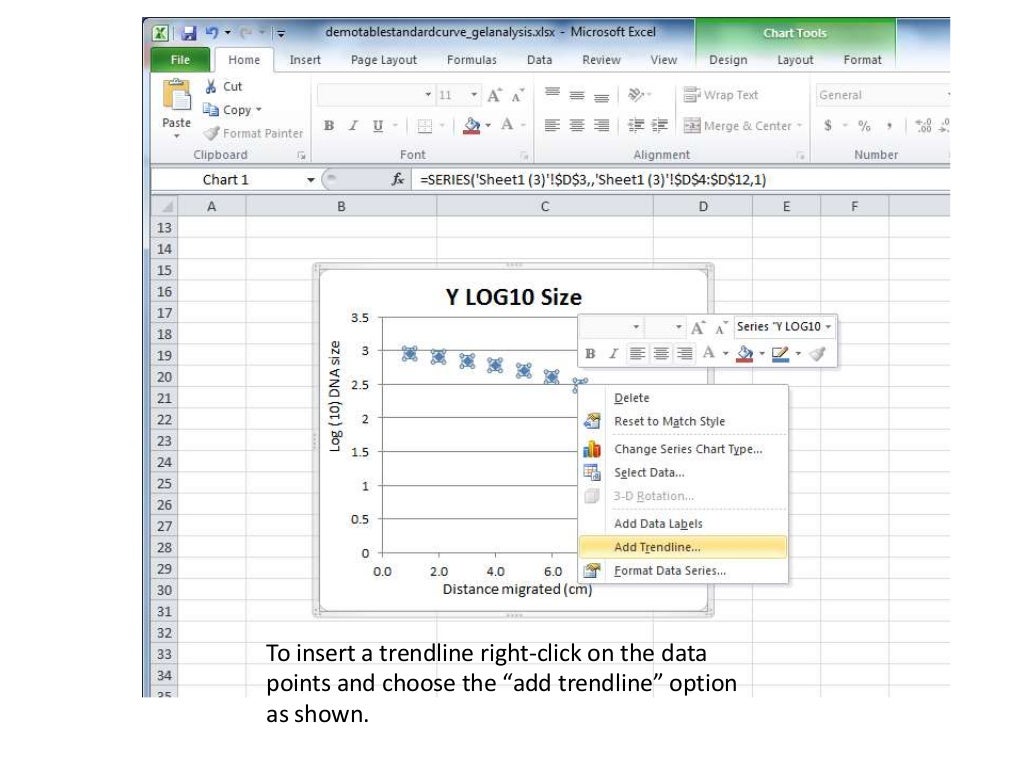Choose Select Data... from context menu
The width and height of the screenshot is (1024, 768).
682,473
